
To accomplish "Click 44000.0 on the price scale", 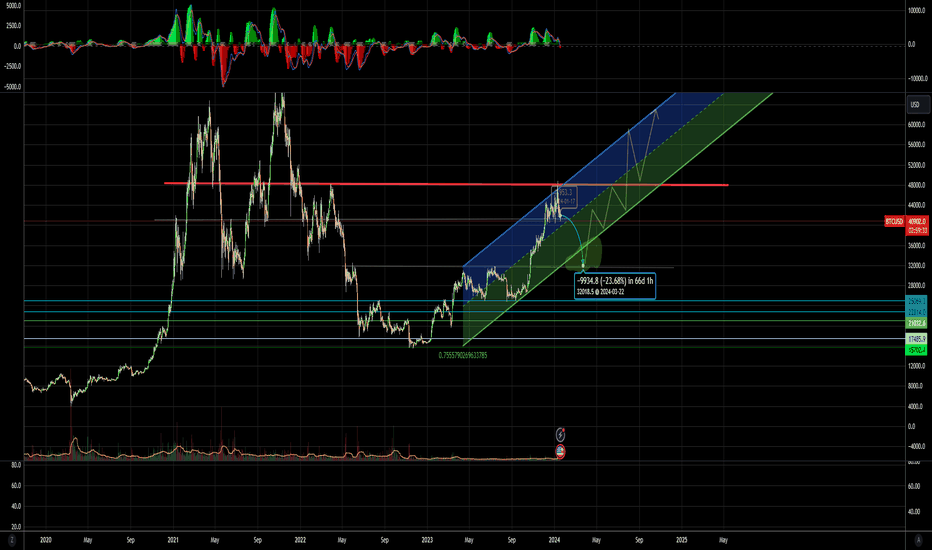I will click(916, 205).
